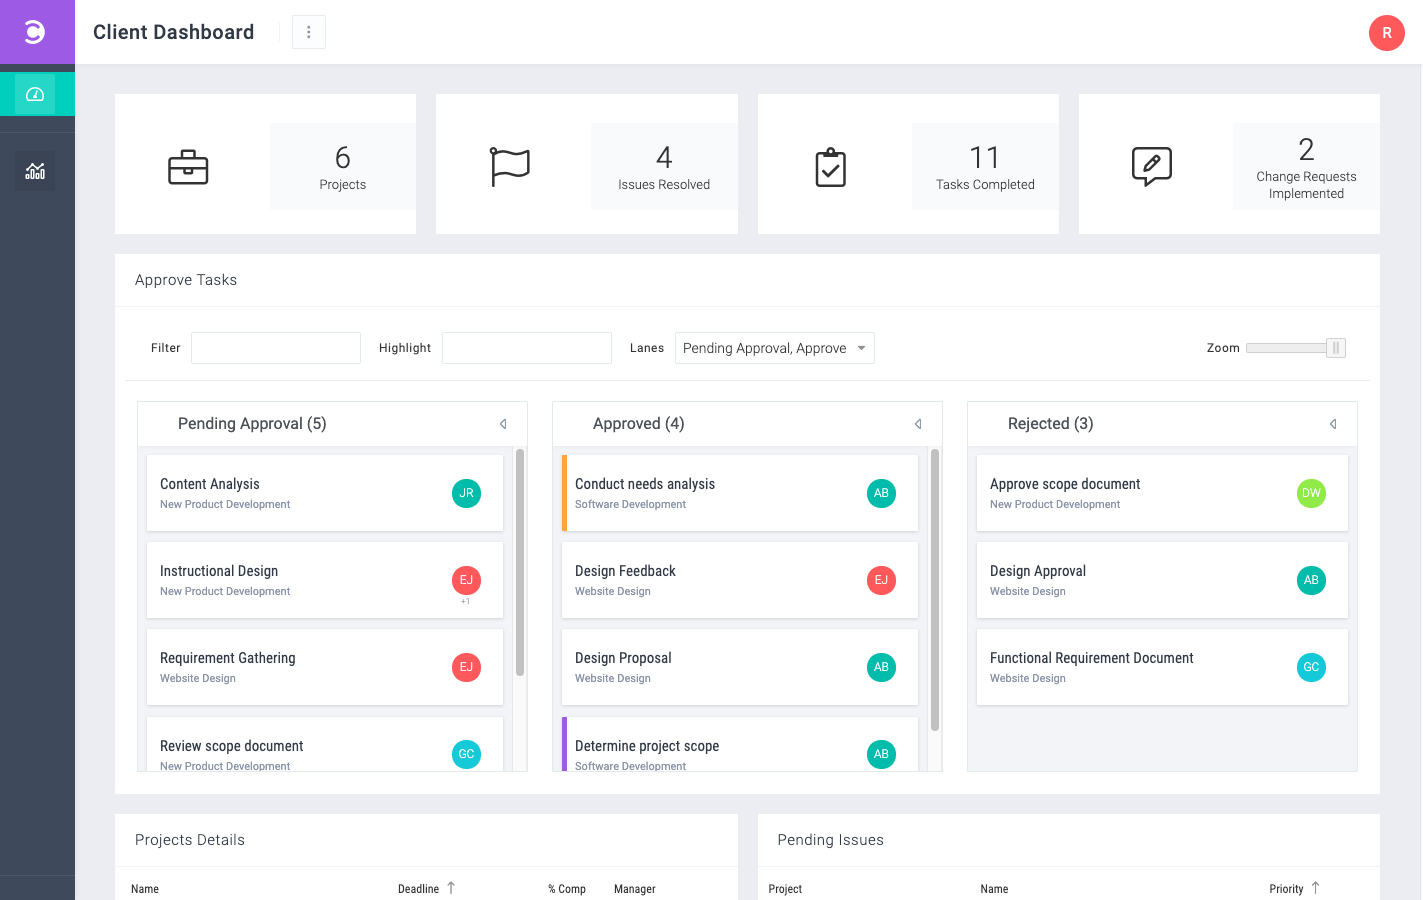Click the Change Requests edit-comment icon

pos(1151,166)
